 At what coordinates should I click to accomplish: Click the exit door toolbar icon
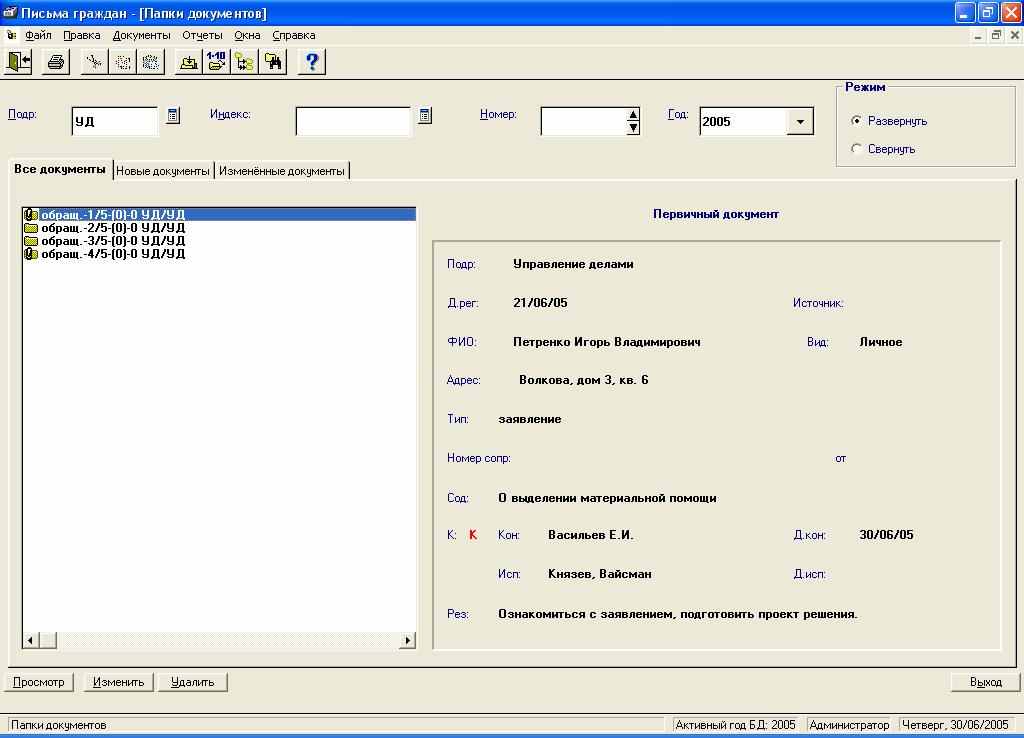pos(19,62)
